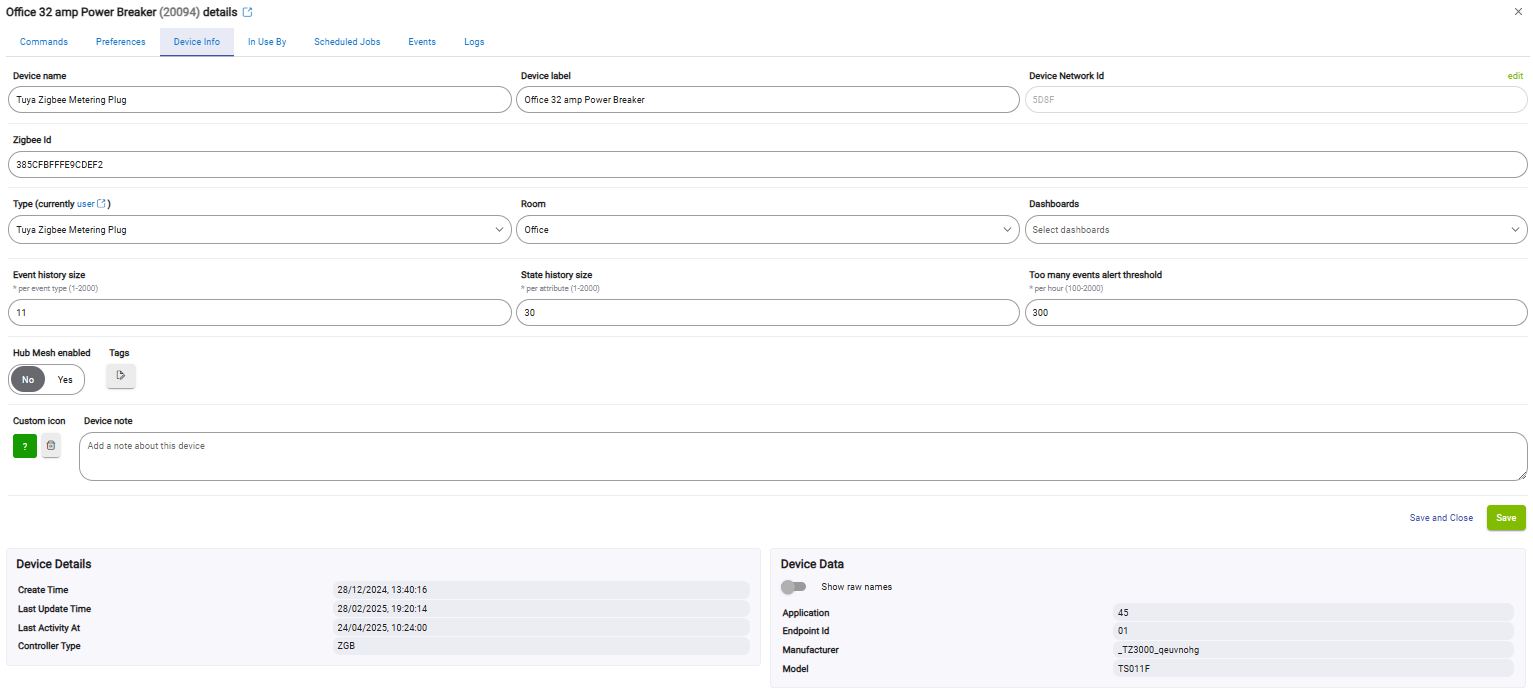This screenshot has width=1533, height=699.
Task: Click the Last Activity At value 24/04/2025, 10:24:00
Action: click(541, 628)
